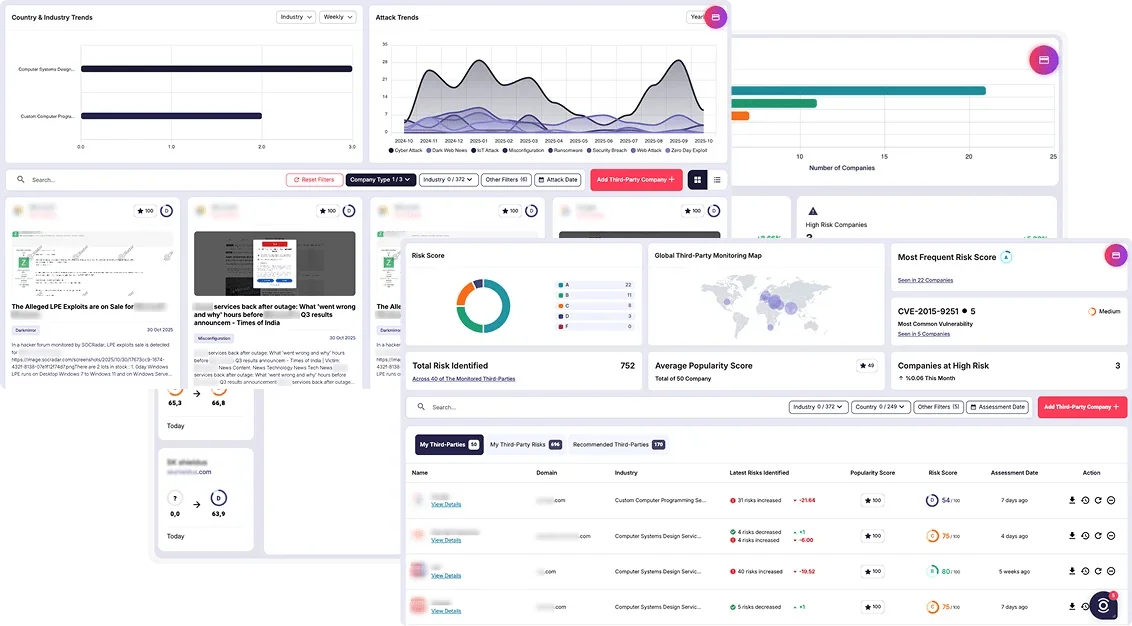The width and height of the screenshot is (1132, 626).
Task: Refresh assessment for the 4 days ago row
Action: (1098, 536)
